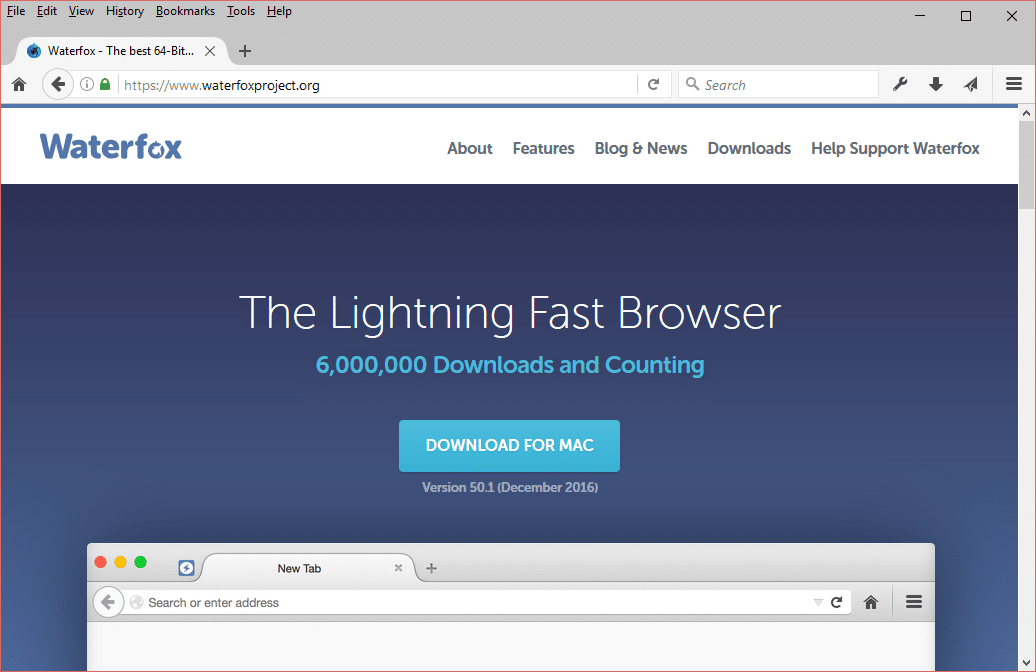Viewport: 1036px width, 672px height.
Task: Open the History menu
Action: (x=125, y=11)
